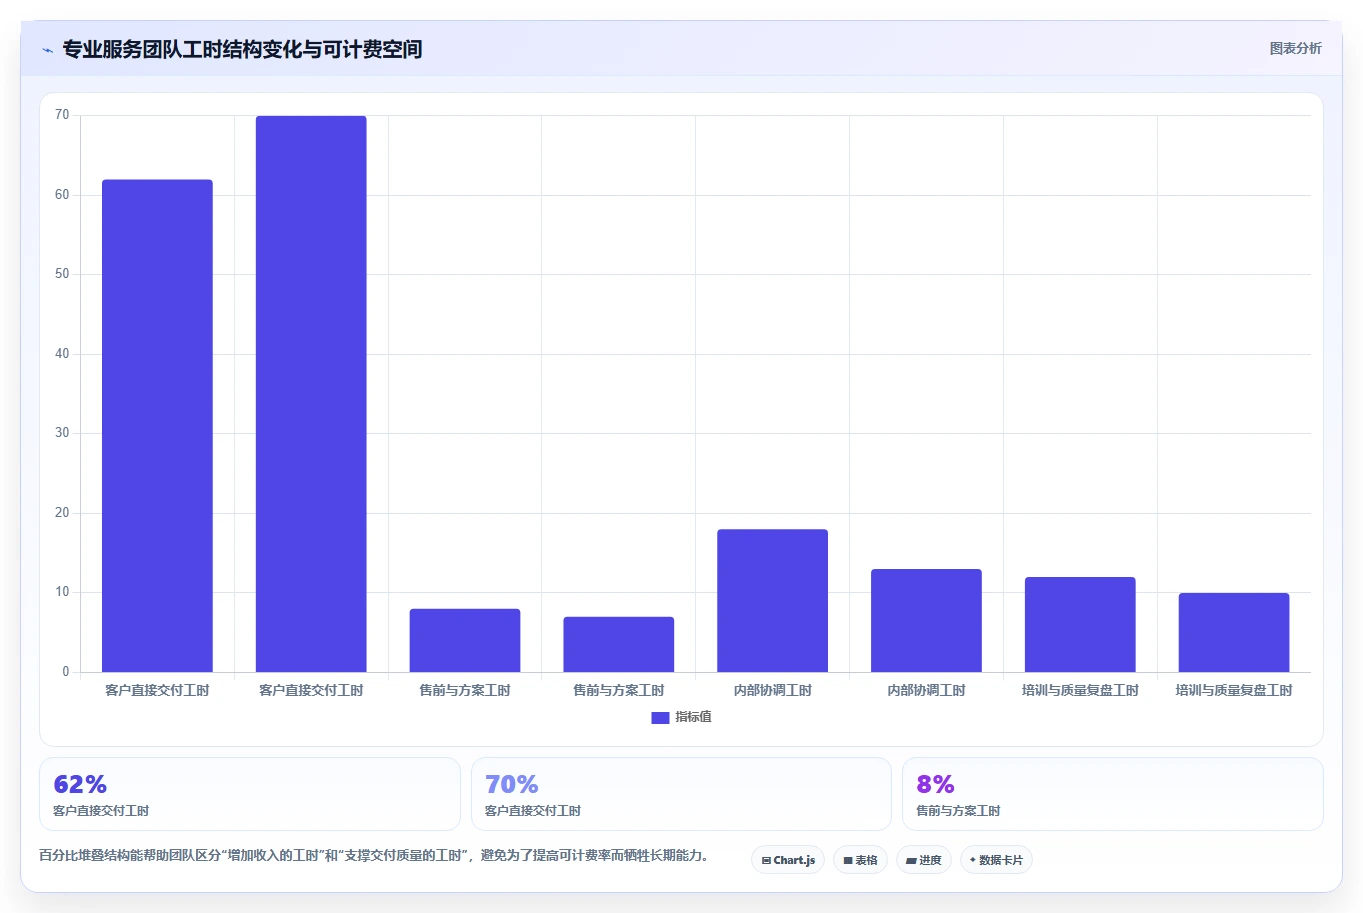The image size is (1363, 913).
Task: Click the 售前与方案工时 bar with value 7
Action: [619, 644]
